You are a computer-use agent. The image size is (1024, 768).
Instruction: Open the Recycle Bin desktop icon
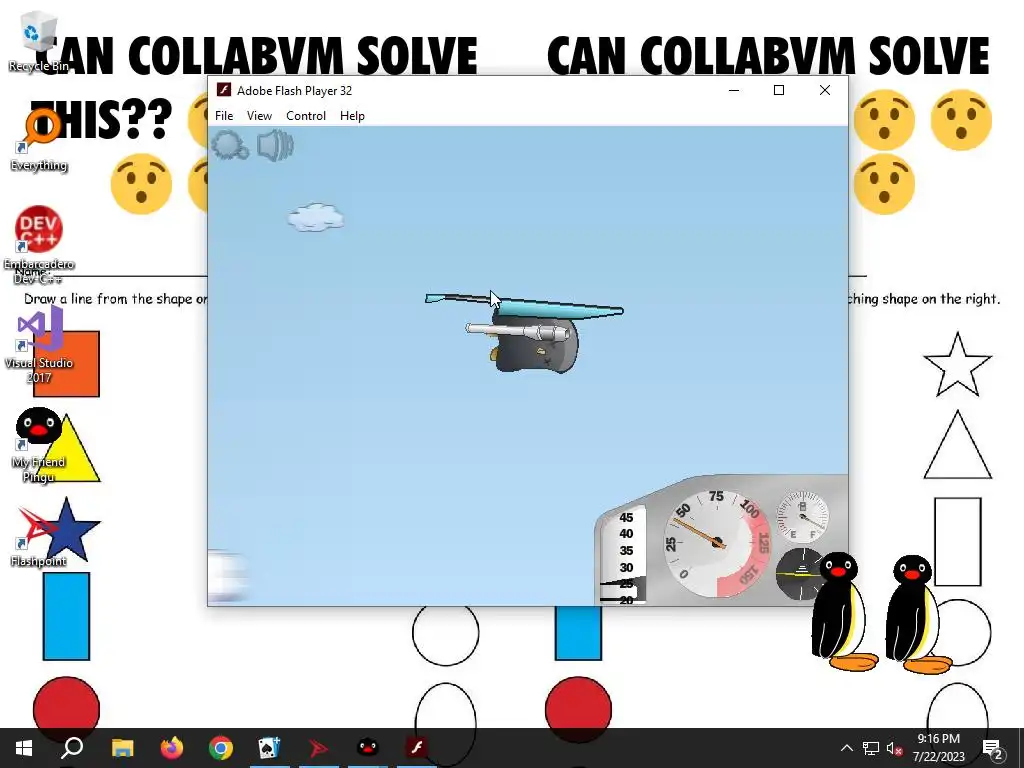point(39,41)
